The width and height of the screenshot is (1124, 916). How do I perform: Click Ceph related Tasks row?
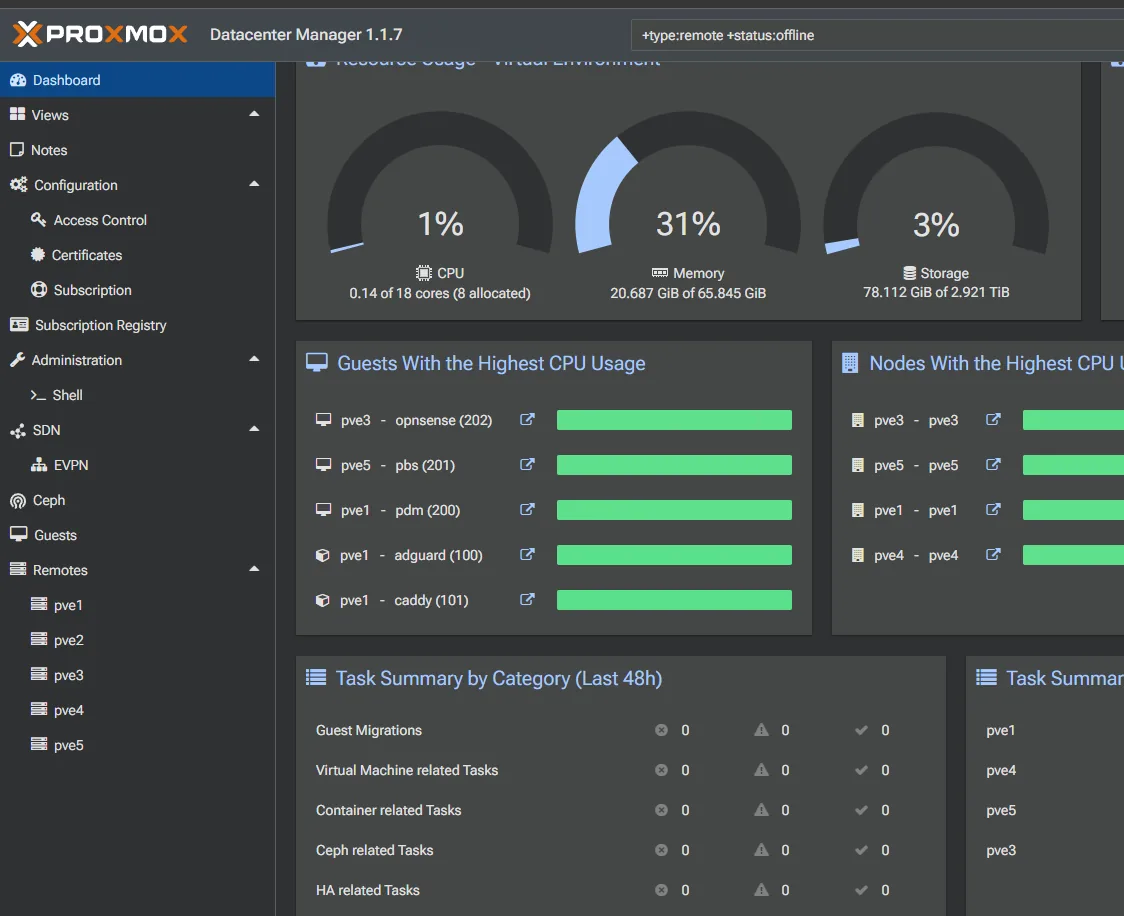point(620,850)
